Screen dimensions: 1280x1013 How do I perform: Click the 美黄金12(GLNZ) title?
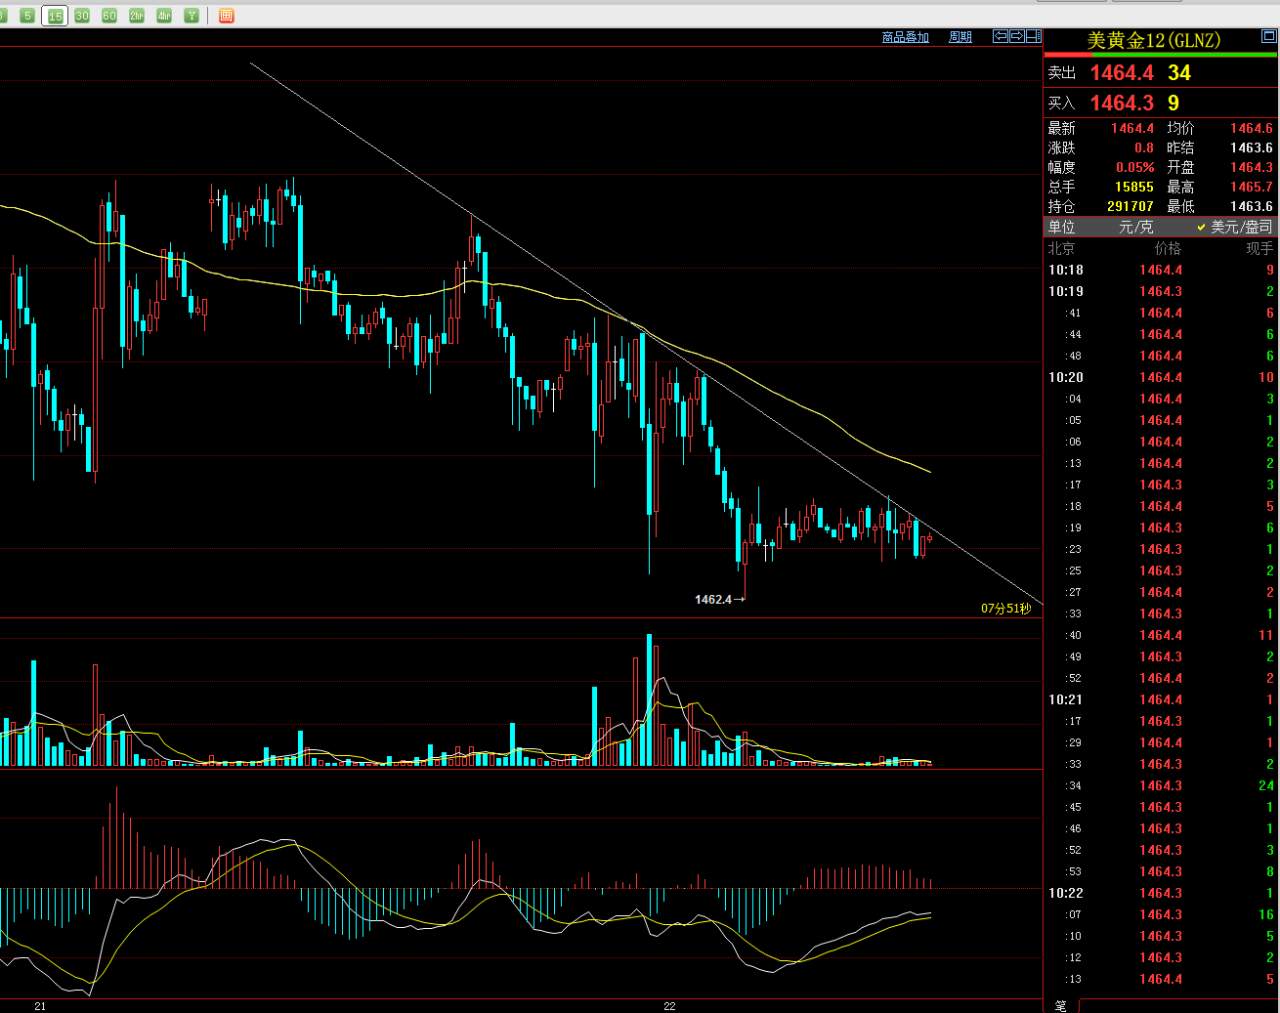(1153, 40)
